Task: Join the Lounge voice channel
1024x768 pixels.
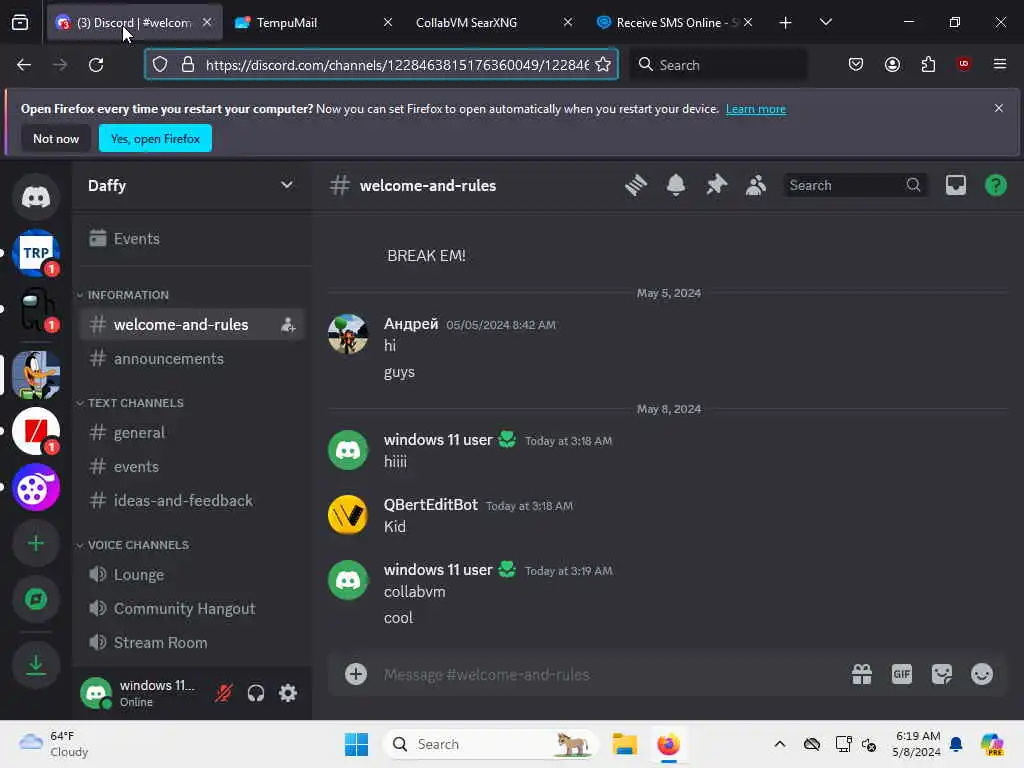Action: pos(192,575)
